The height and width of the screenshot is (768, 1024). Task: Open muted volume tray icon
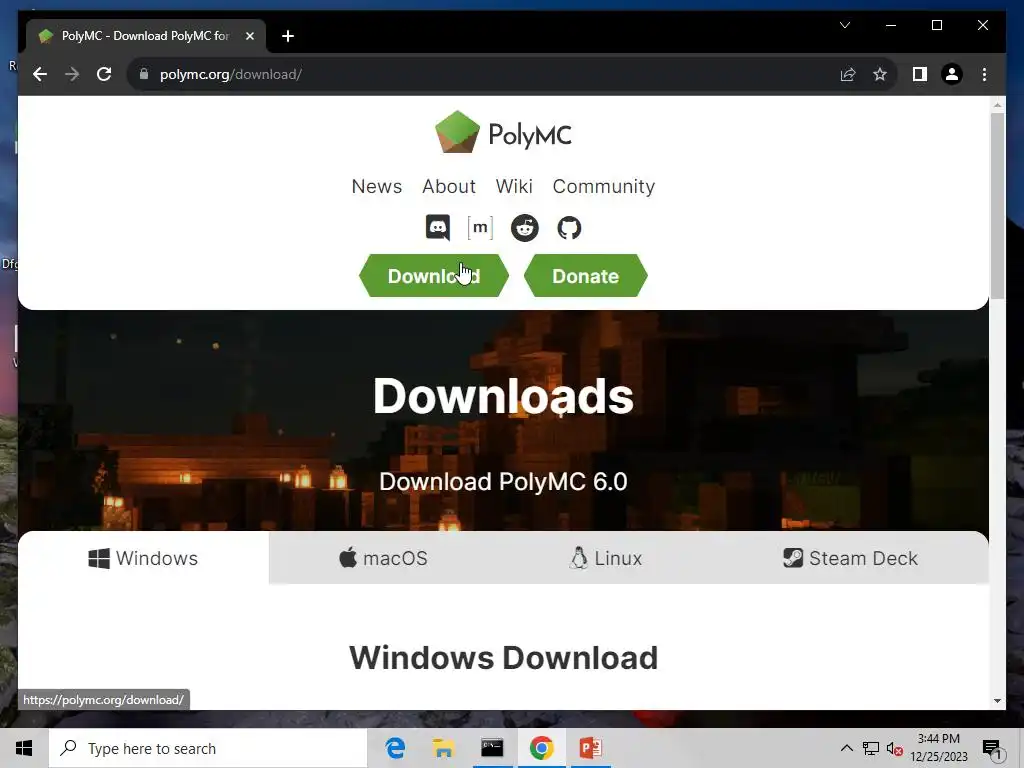pos(895,748)
